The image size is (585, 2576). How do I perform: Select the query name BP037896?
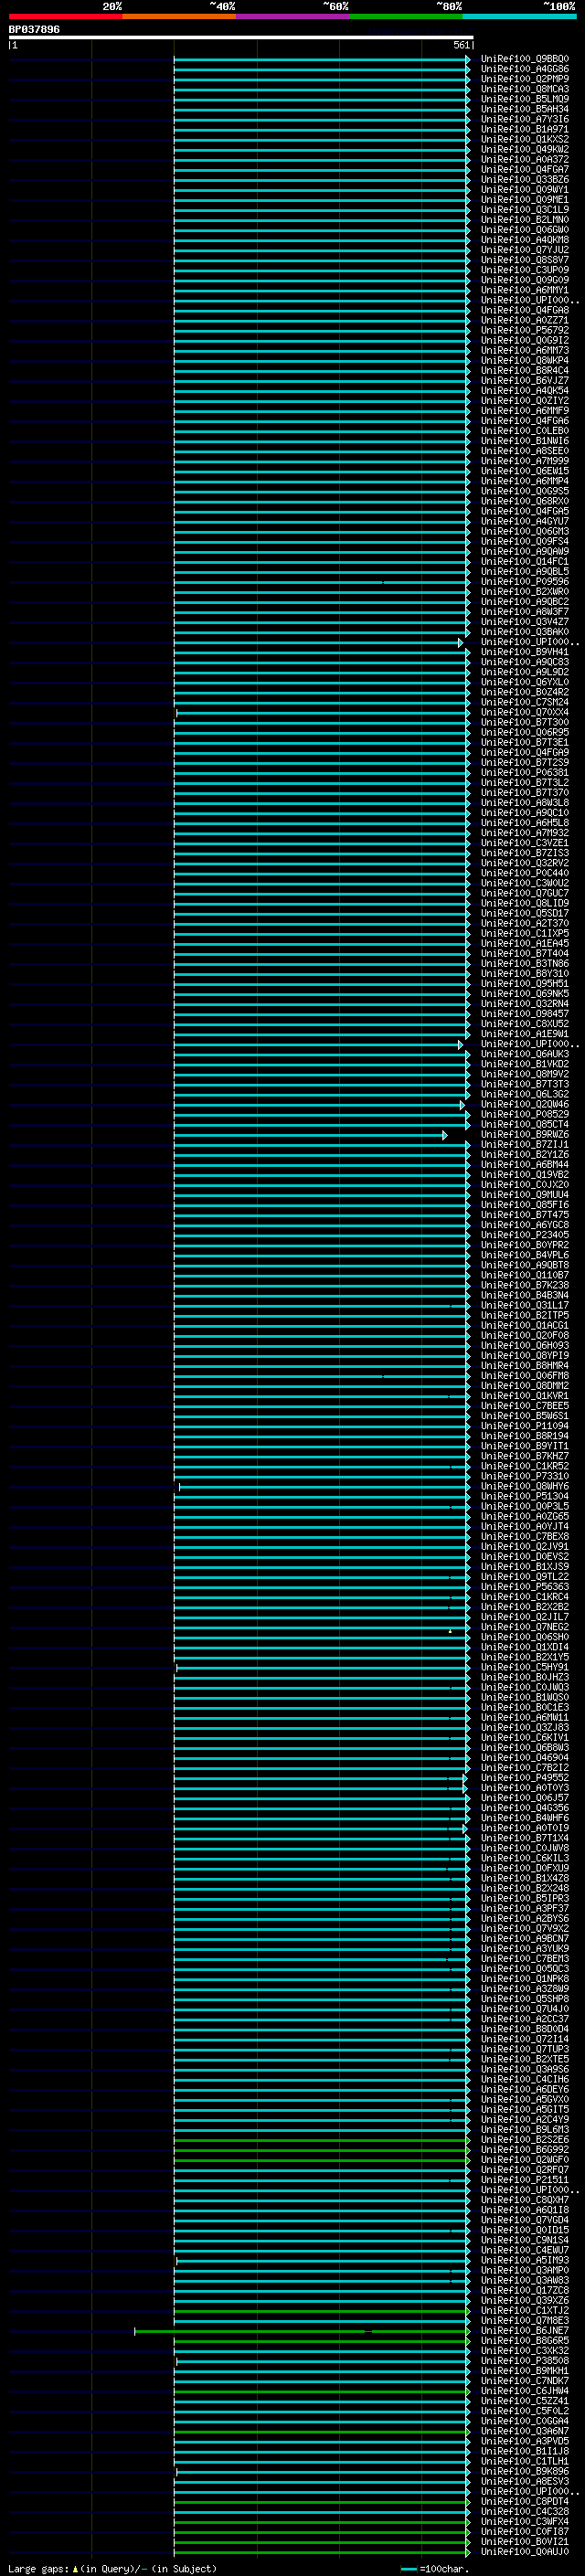(34, 30)
